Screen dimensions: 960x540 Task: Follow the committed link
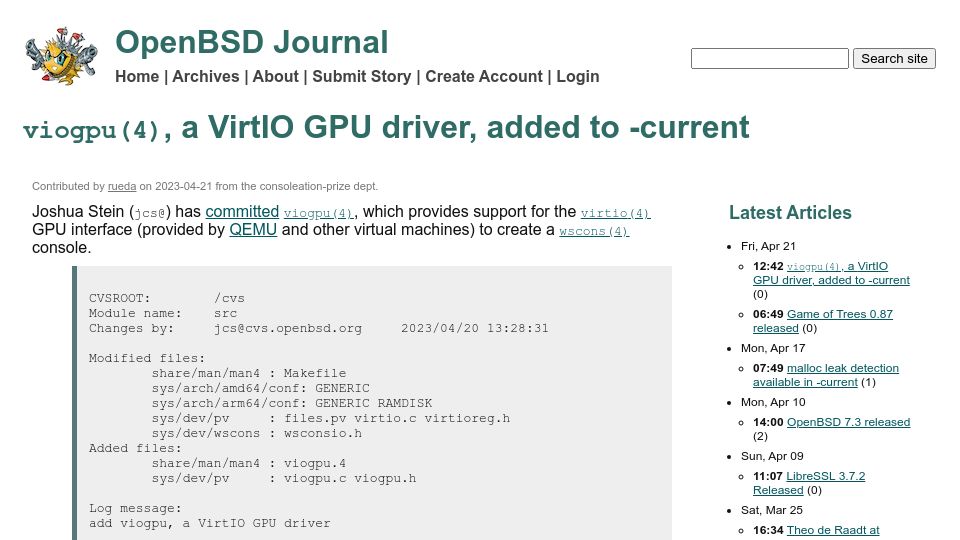pos(242,212)
